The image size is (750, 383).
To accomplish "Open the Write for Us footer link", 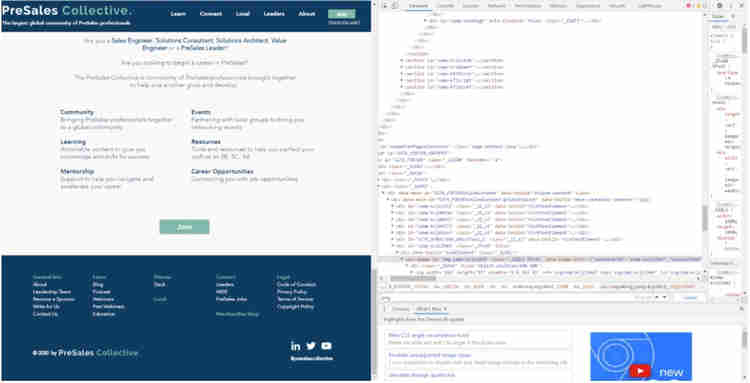I will (46, 306).
